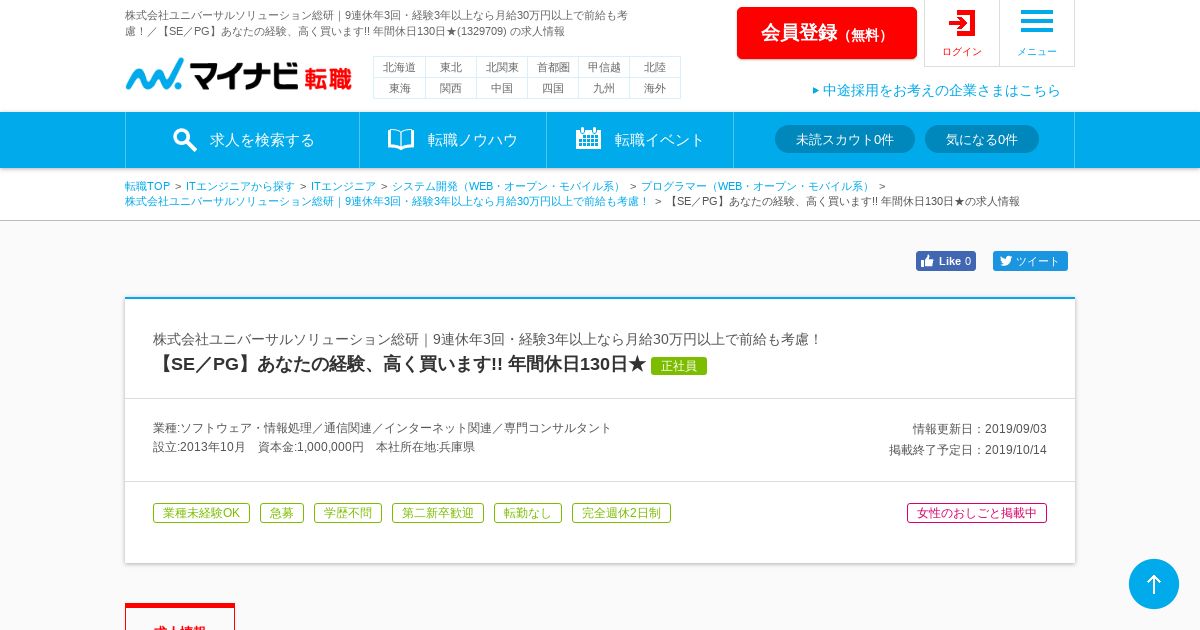Click the magnifier icon for 求人を検索する
Screen dimensions: 1200x630
(185, 140)
